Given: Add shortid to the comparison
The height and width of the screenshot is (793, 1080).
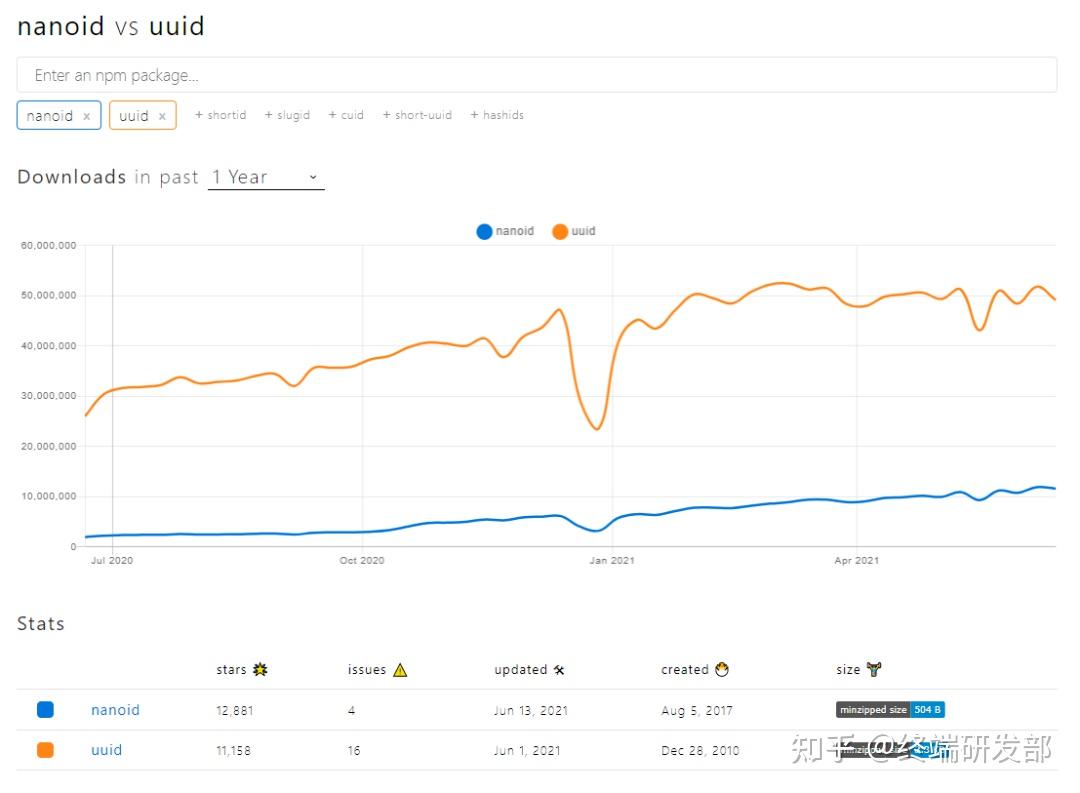Looking at the screenshot, I should (220, 114).
